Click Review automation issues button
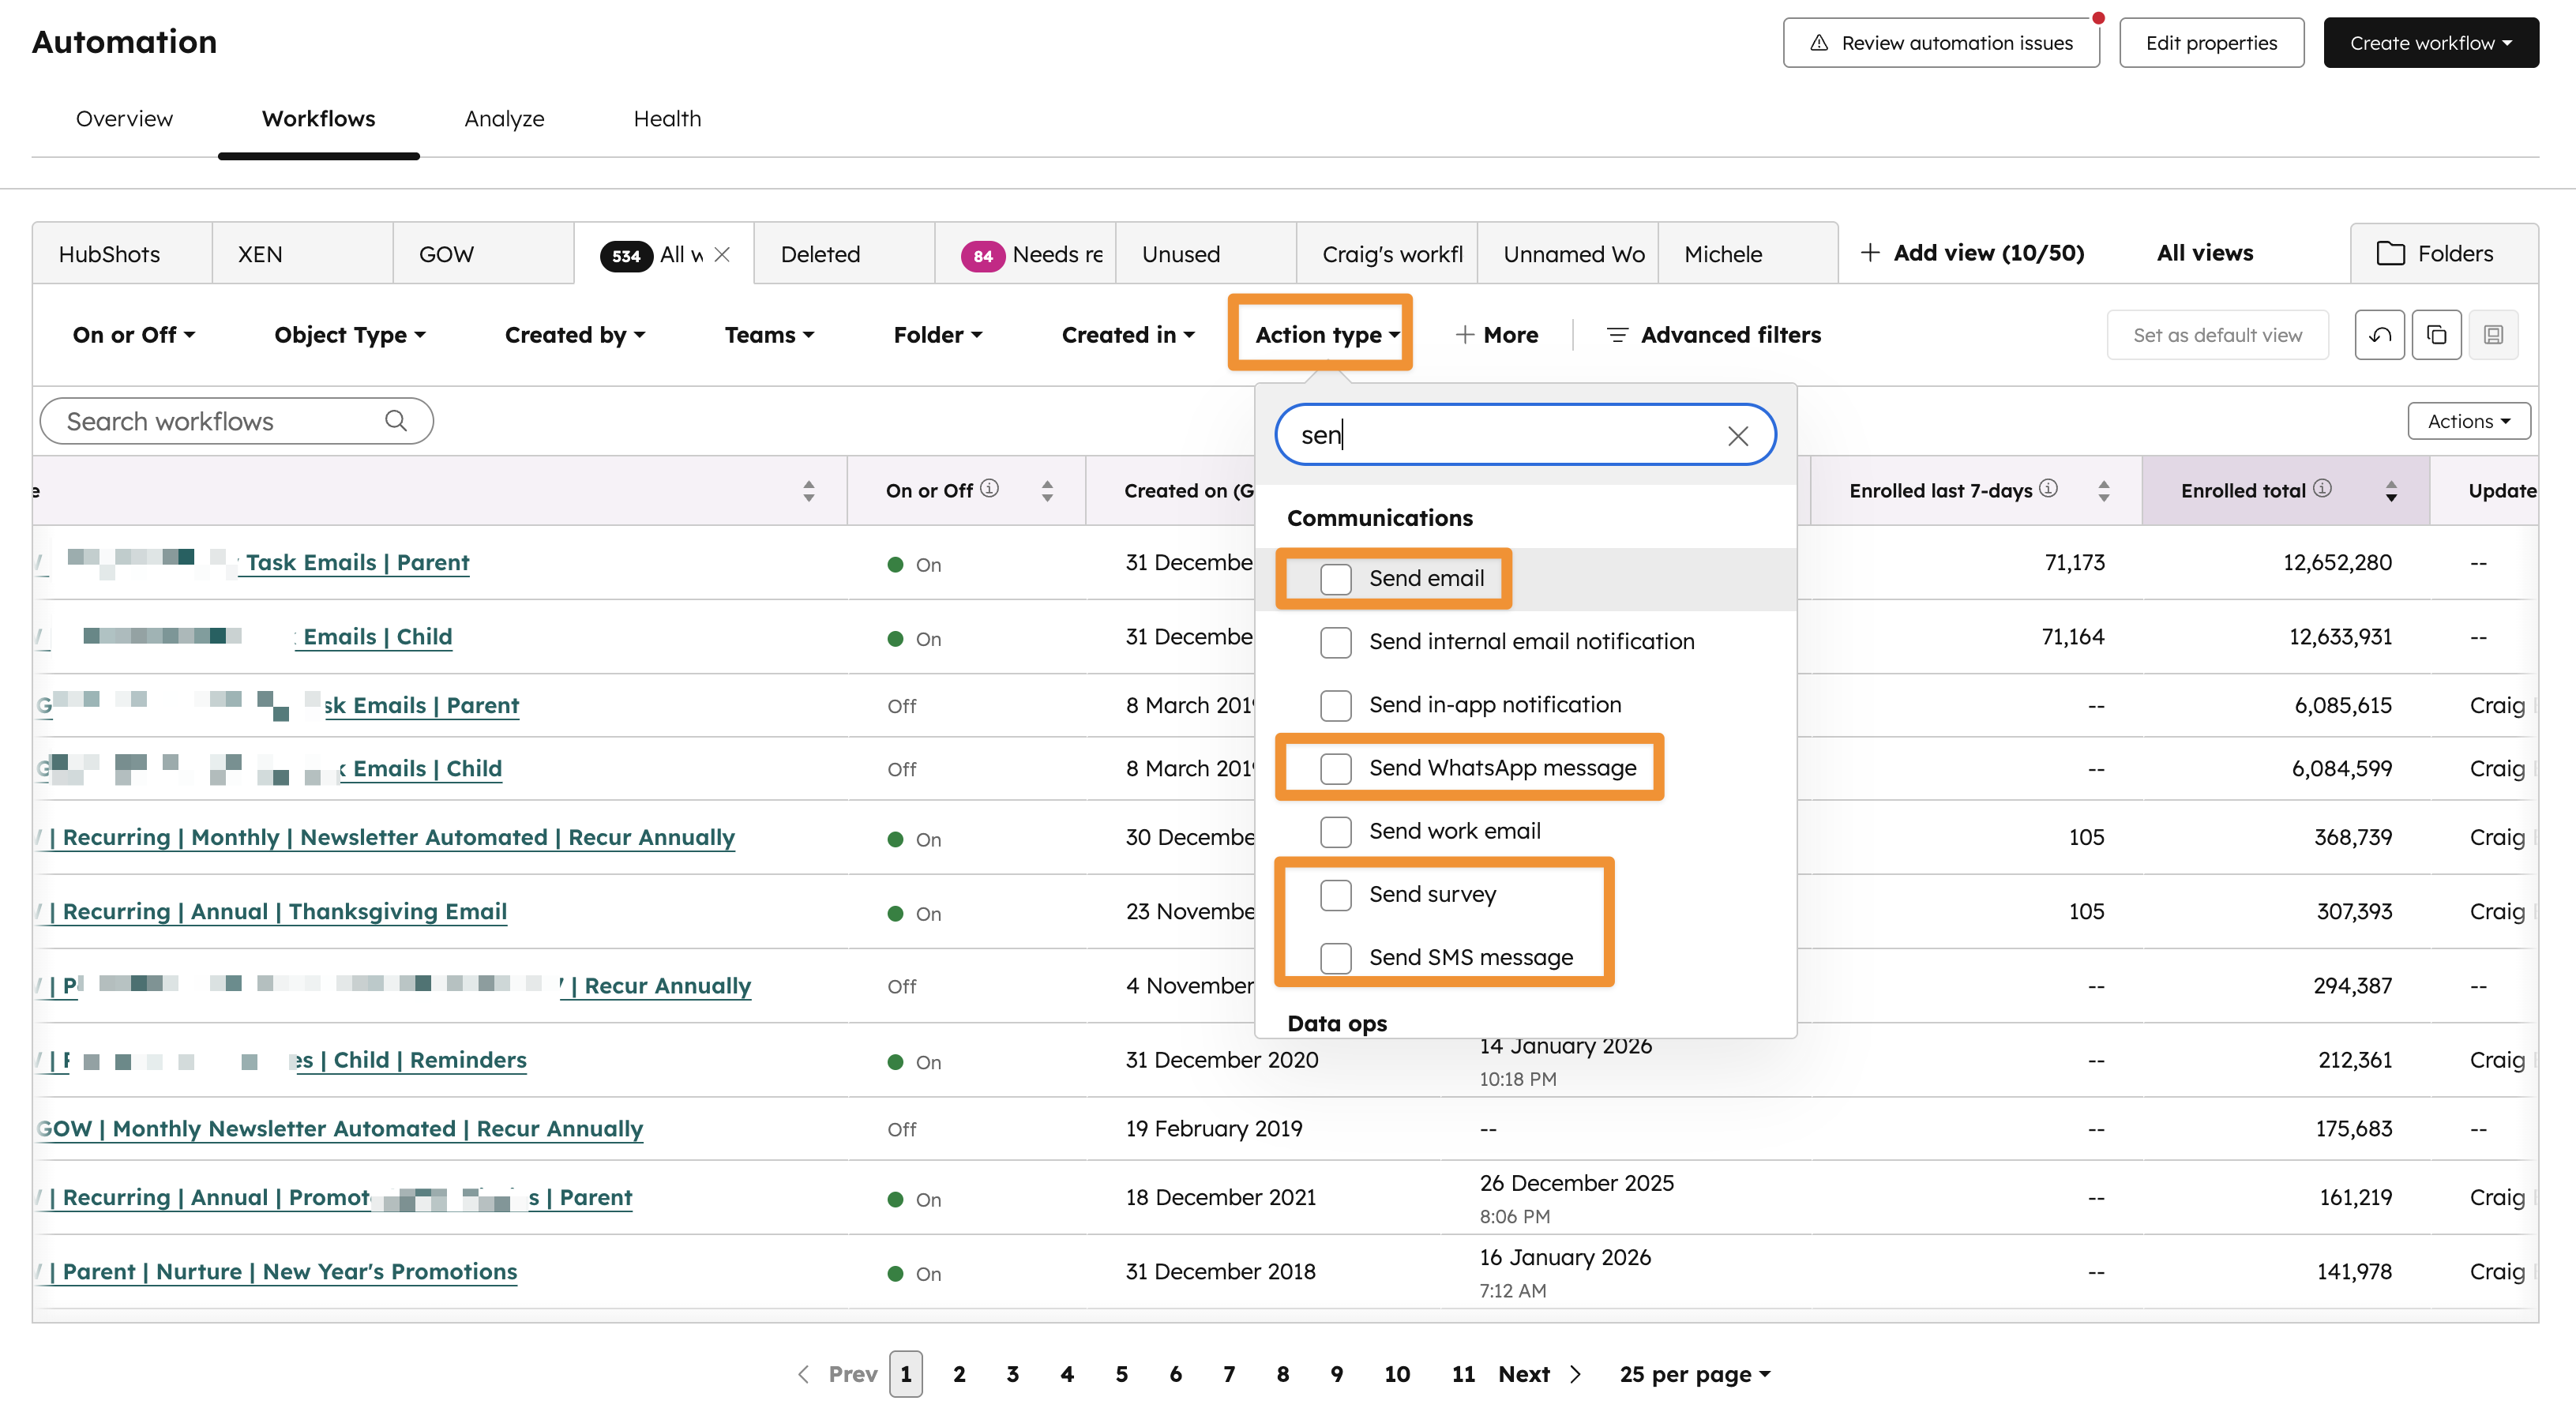Image resolution: width=2576 pixels, height=1412 pixels. click(x=1940, y=43)
